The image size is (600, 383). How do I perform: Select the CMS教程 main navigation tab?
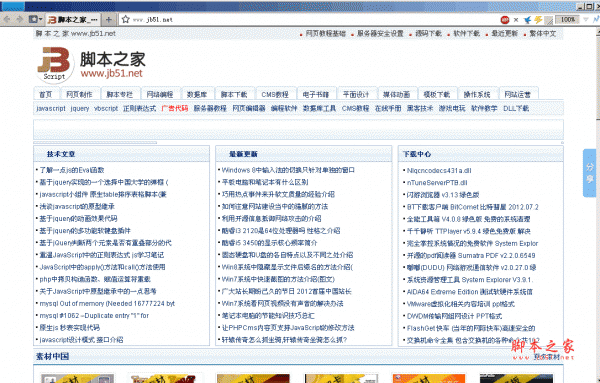pyautogui.click(x=275, y=94)
